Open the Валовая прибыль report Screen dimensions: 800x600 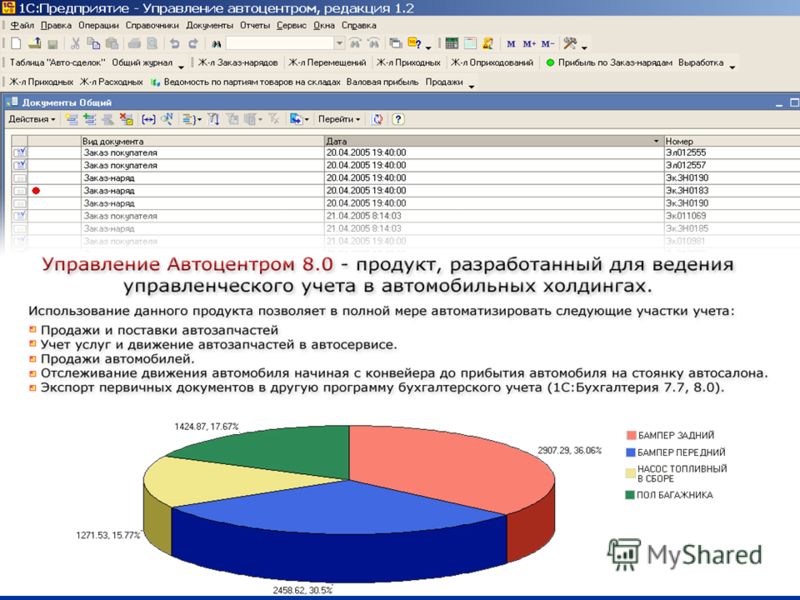pos(382,82)
